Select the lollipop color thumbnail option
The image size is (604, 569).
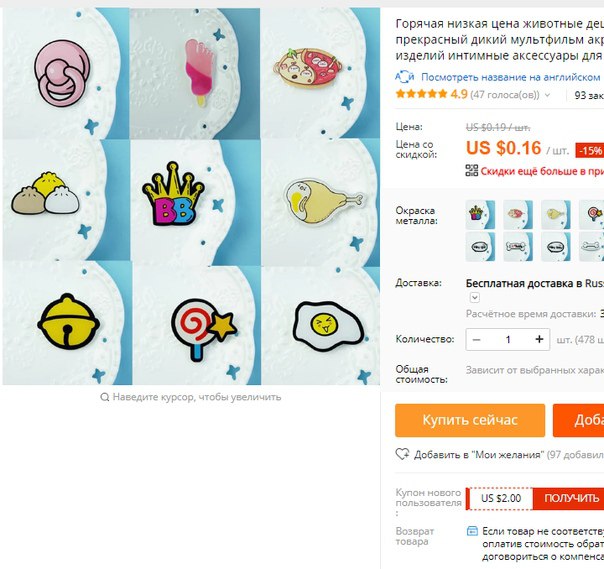coord(592,215)
